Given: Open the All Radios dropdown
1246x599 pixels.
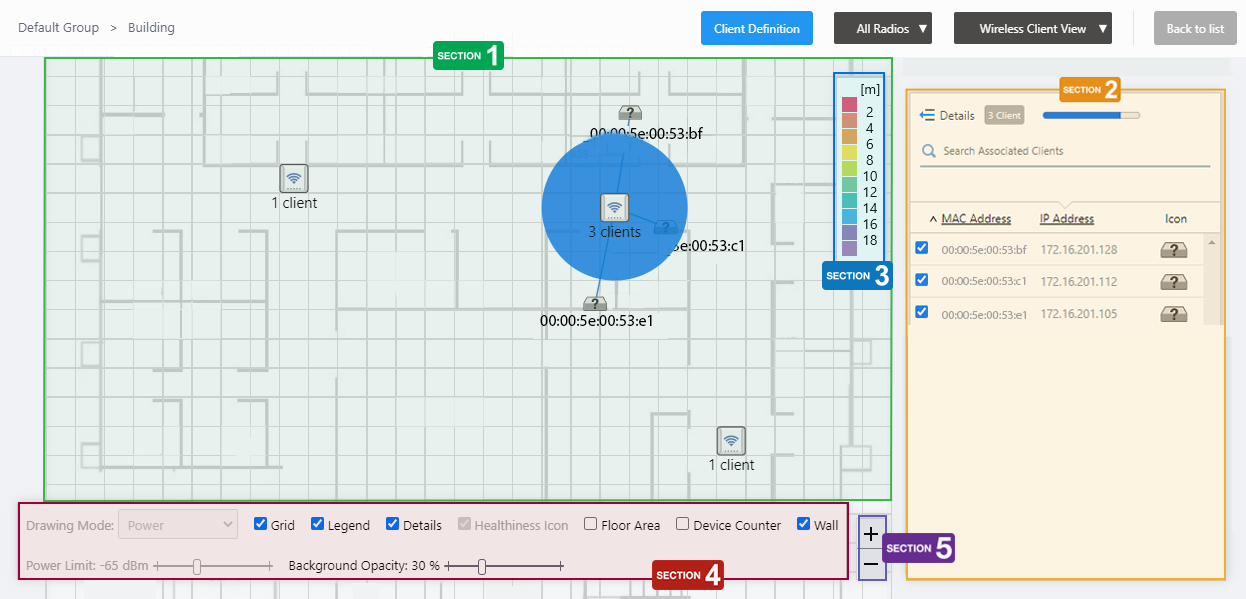Looking at the screenshot, I should tap(882, 29).
